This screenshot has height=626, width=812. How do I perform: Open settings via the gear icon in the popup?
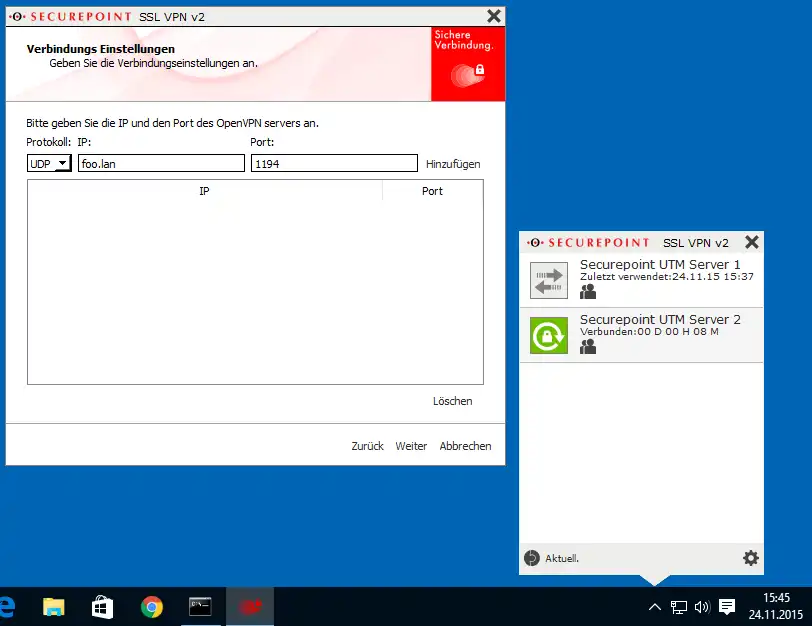(751, 558)
